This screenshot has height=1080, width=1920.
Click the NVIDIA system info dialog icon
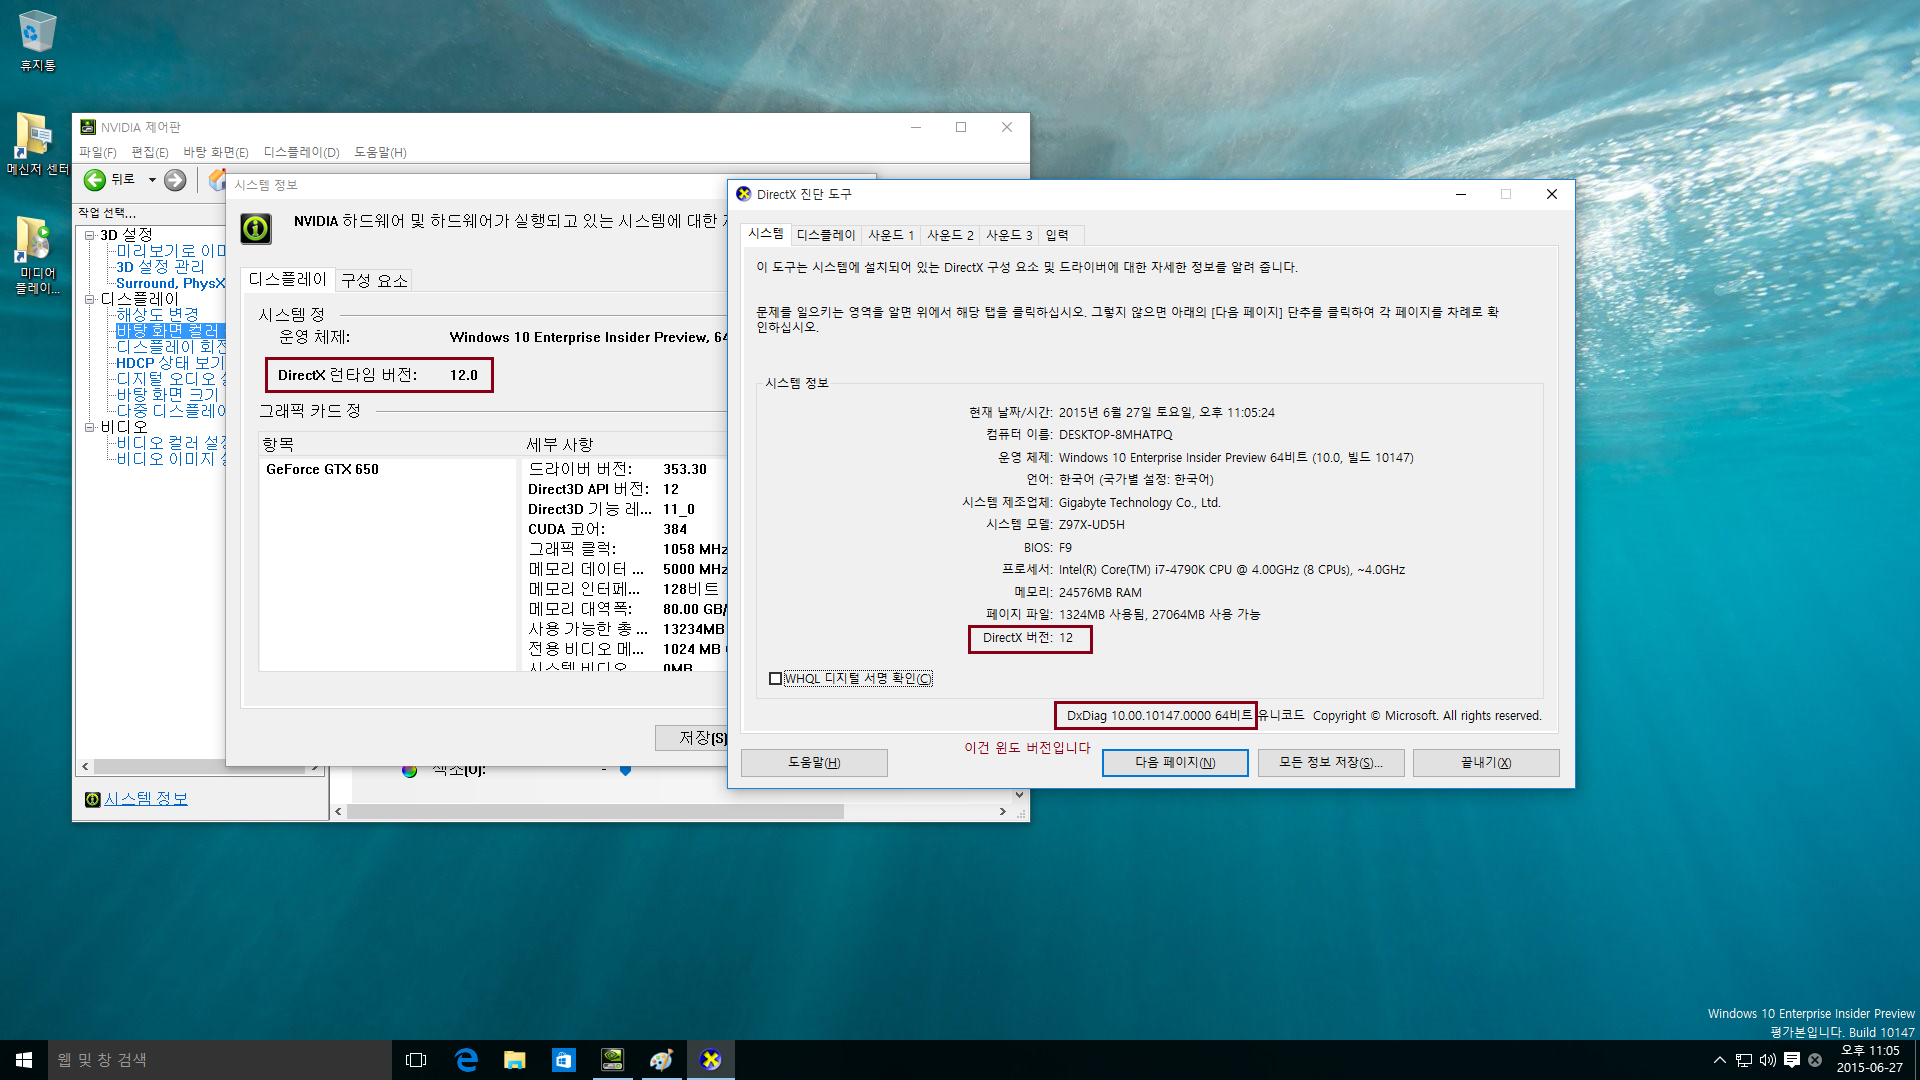(256, 229)
